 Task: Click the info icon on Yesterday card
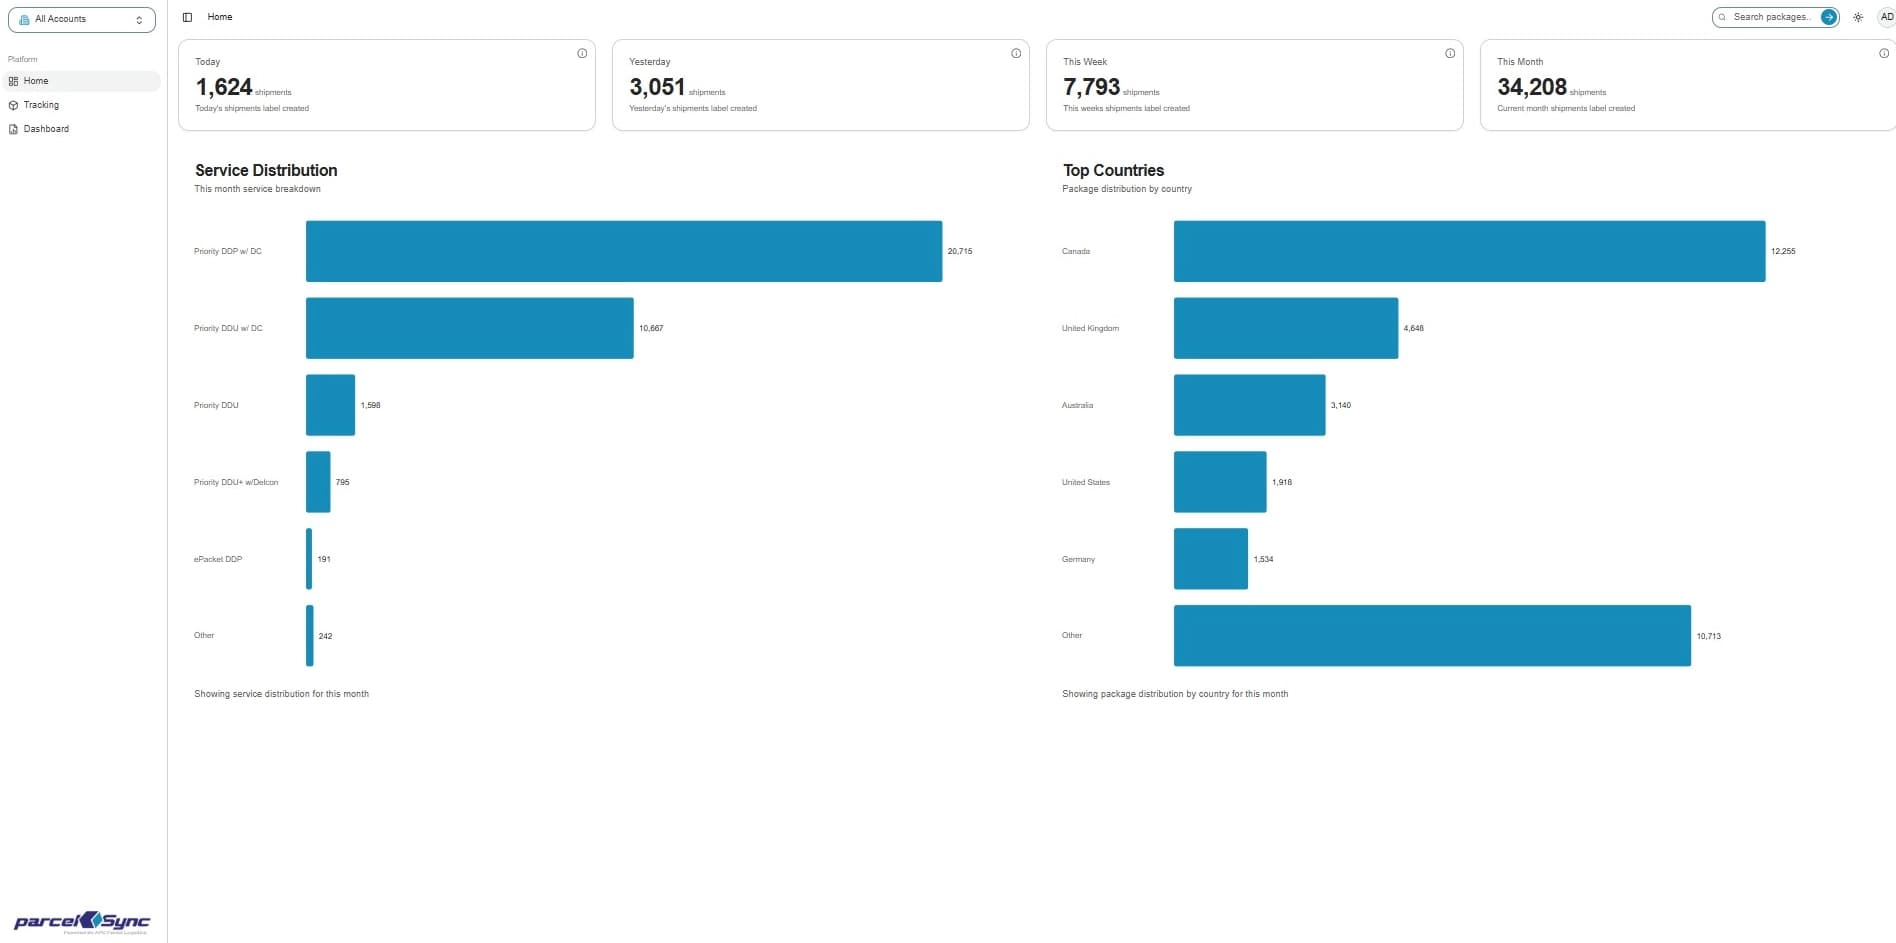pyautogui.click(x=1016, y=54)
